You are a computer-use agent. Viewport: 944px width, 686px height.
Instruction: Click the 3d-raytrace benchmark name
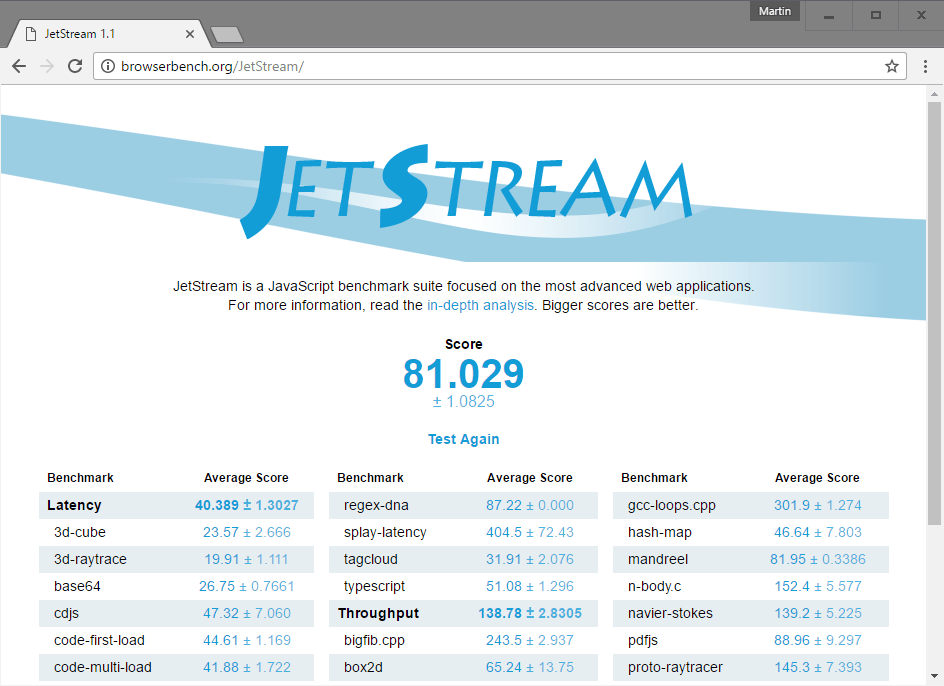pyautogui.click(x=90, y=560)
